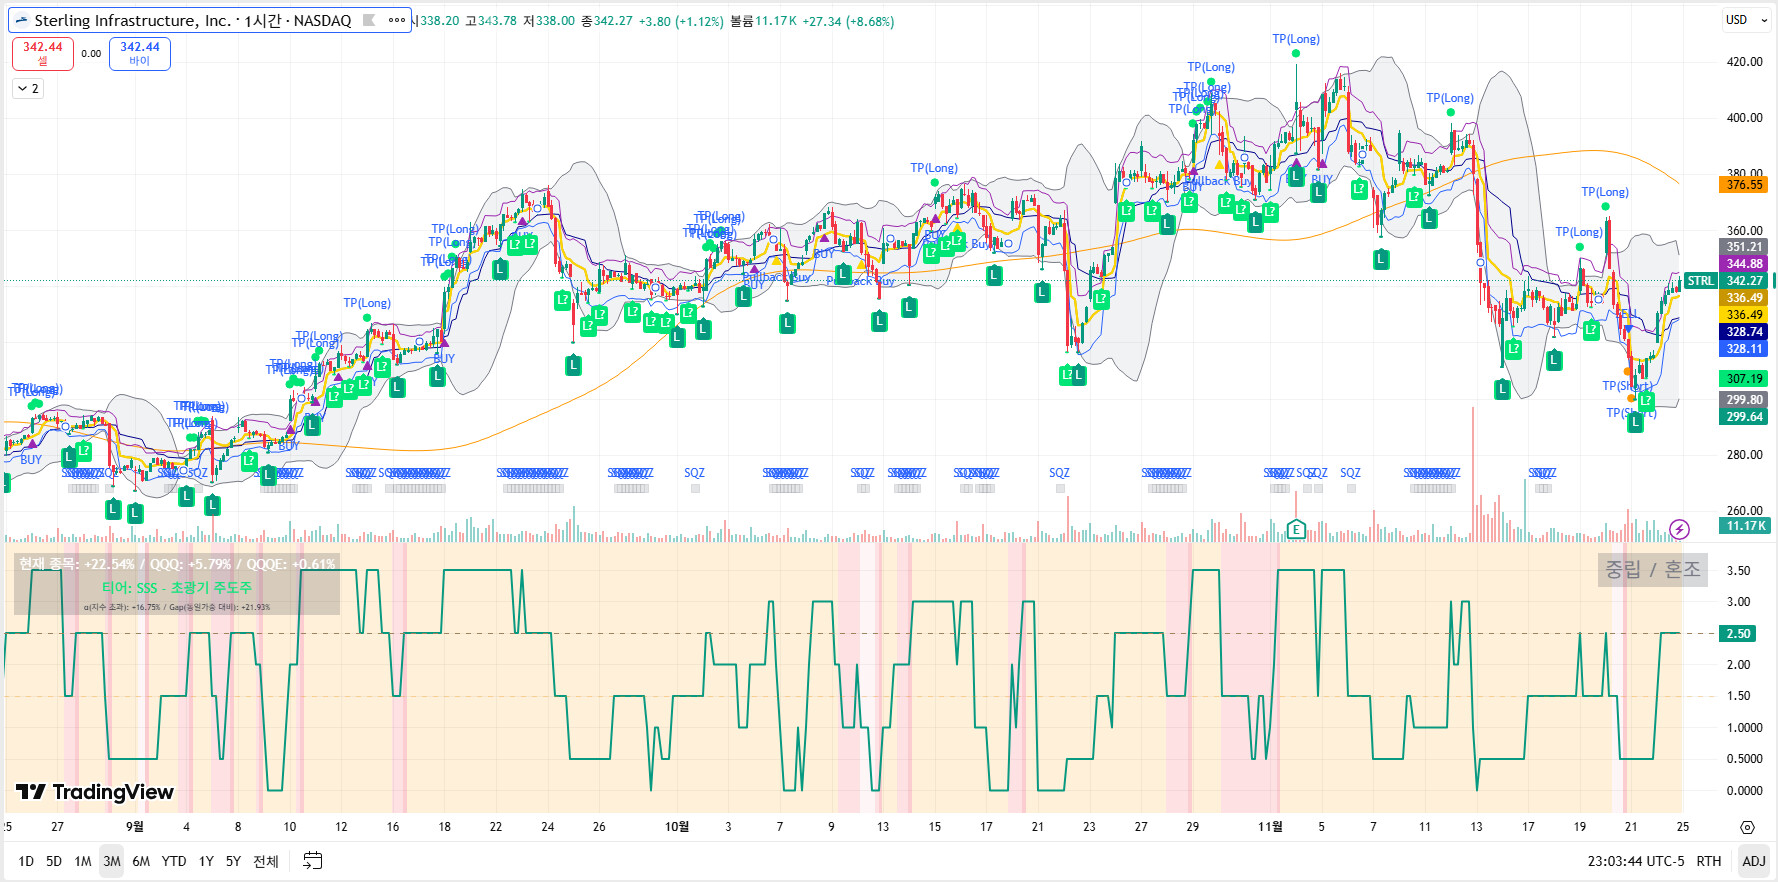Open chart settings hexagon icon
Image resolution: width=1778 pixels, height=882 pixels.
tap(1747, 827)
